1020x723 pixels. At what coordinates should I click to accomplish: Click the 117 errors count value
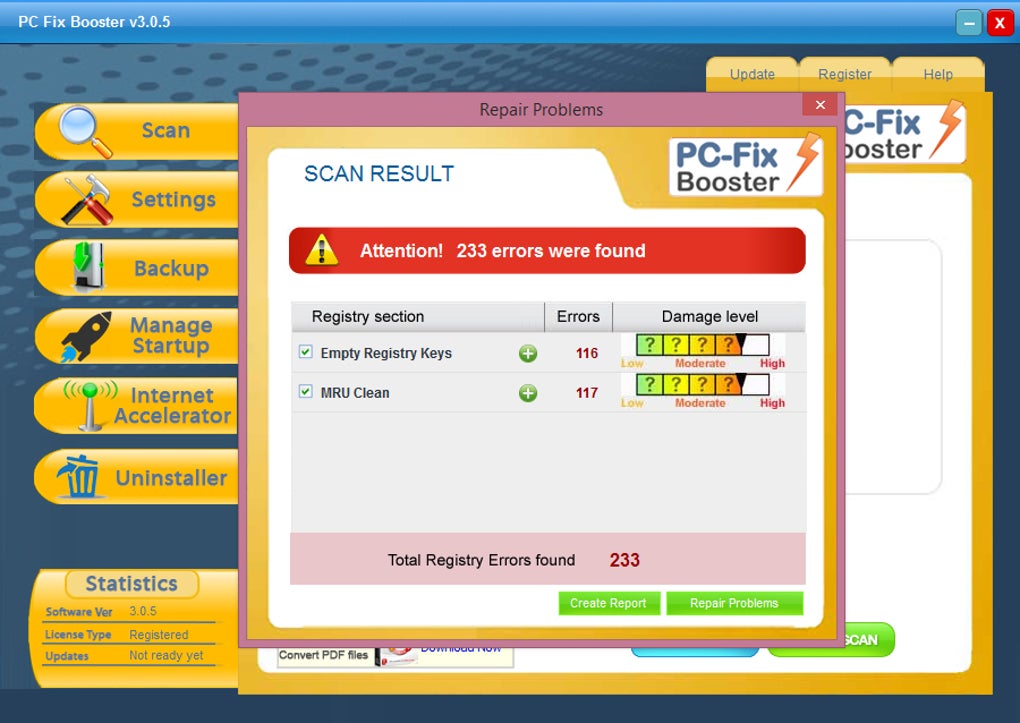[x=587, y=393]
